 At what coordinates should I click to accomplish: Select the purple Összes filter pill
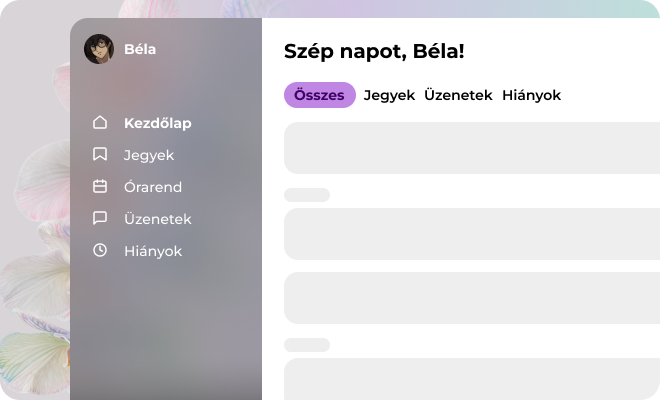(319, 95)
